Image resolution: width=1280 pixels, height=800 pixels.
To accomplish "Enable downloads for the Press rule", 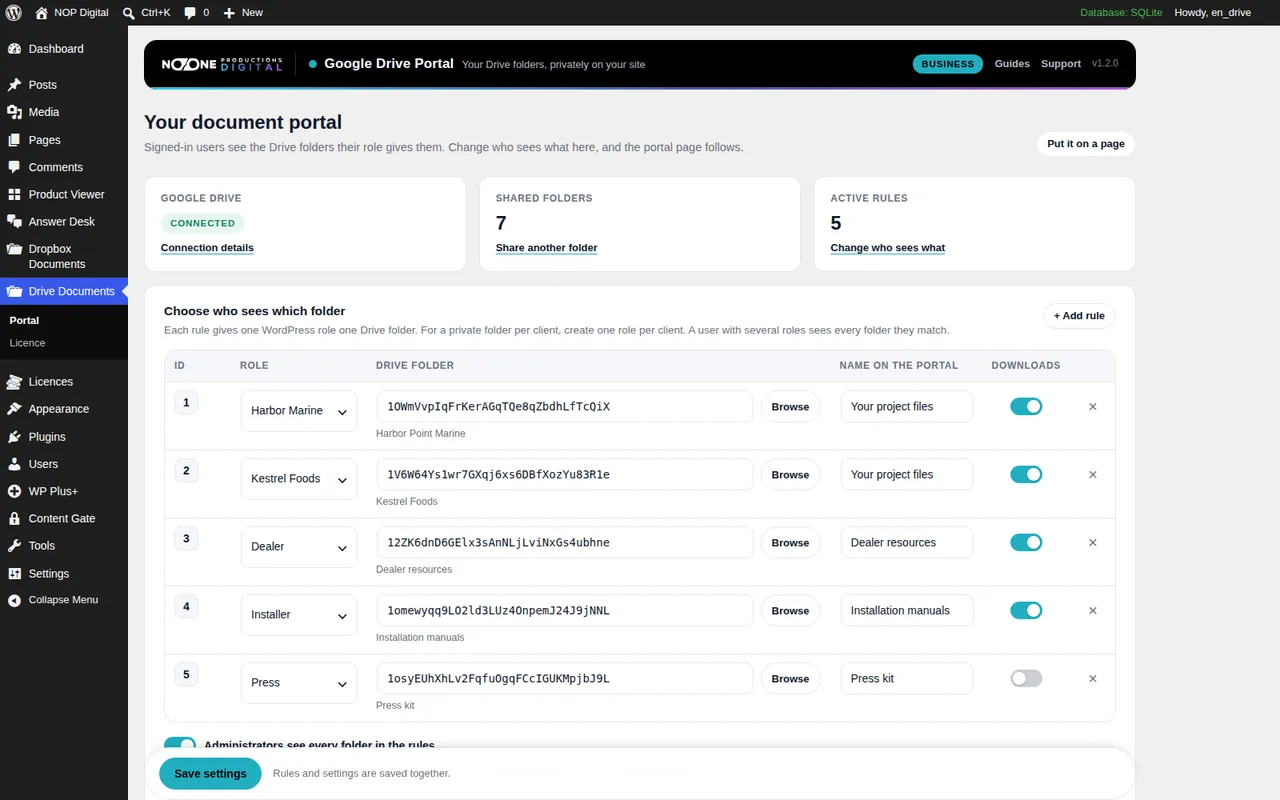I will [1026, 678].
